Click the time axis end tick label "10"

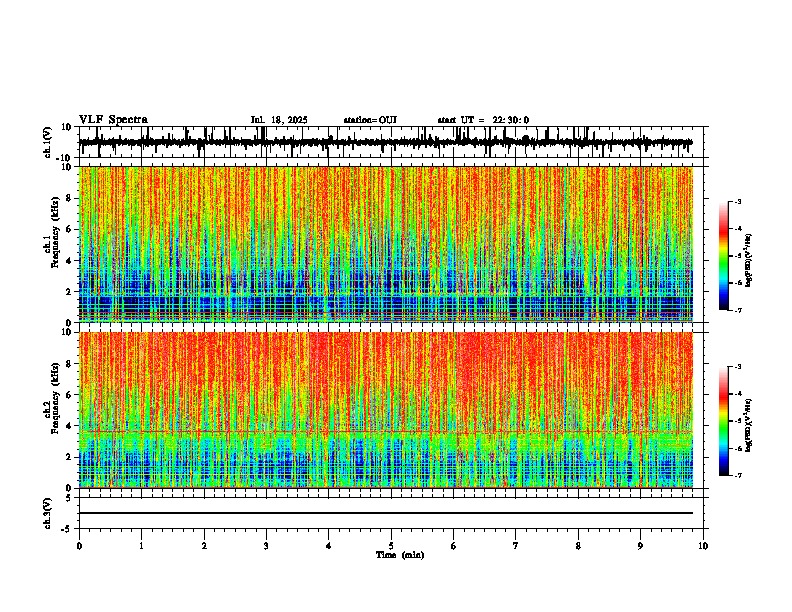point(703,546)
